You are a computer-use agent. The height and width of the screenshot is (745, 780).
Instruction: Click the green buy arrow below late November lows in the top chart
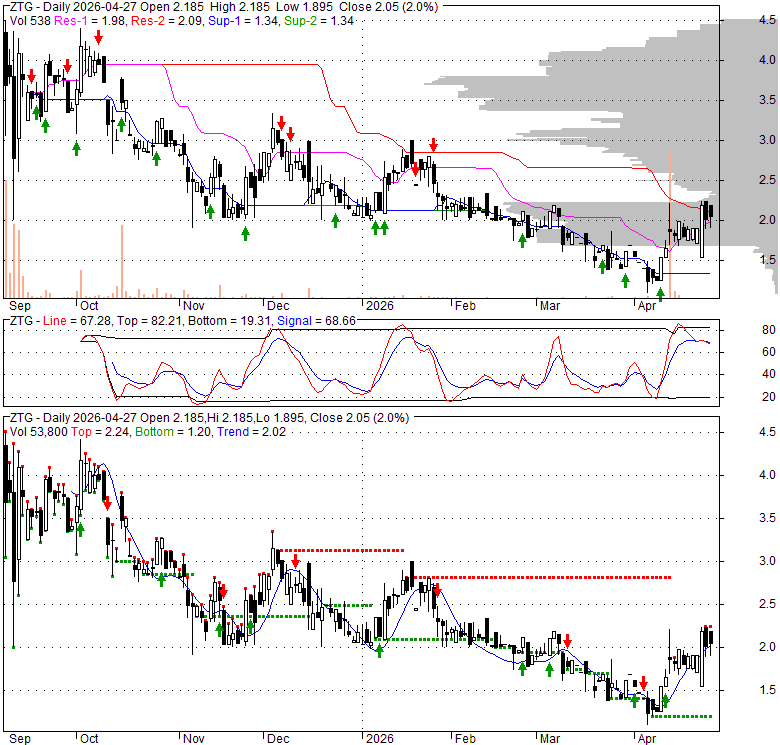tap(245, 232)
